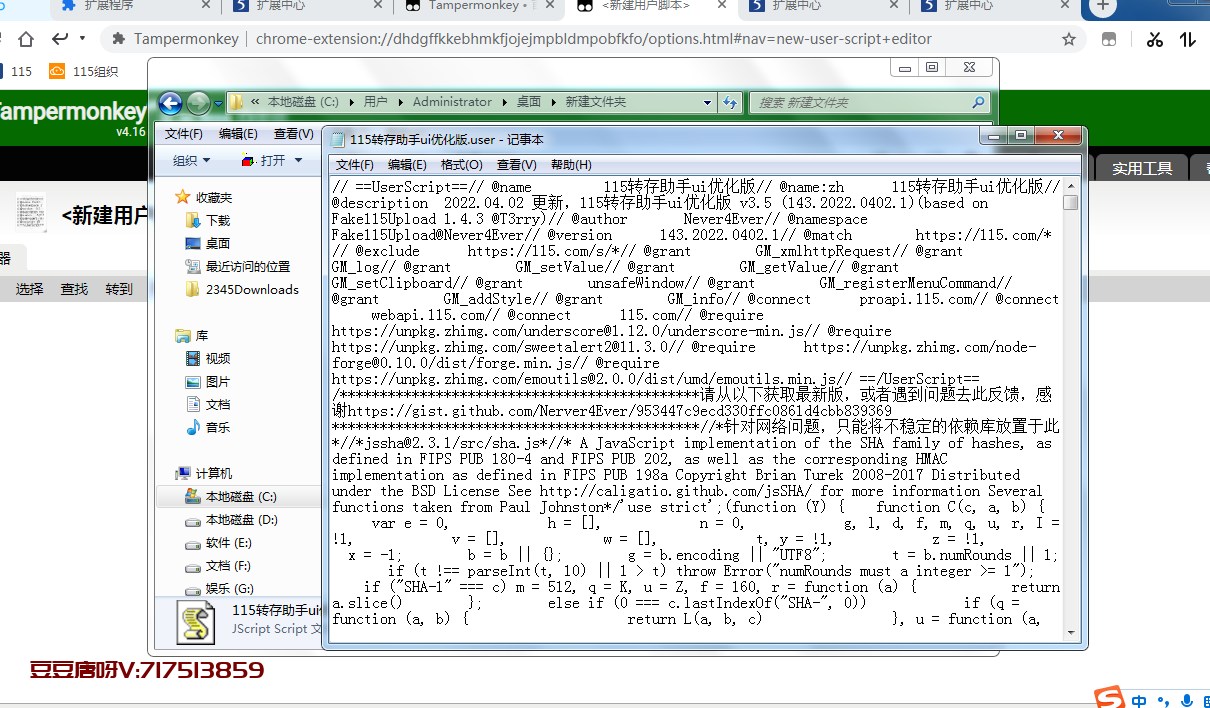Click the scissors extension icon in browser toolbar

click(1155, 39)
